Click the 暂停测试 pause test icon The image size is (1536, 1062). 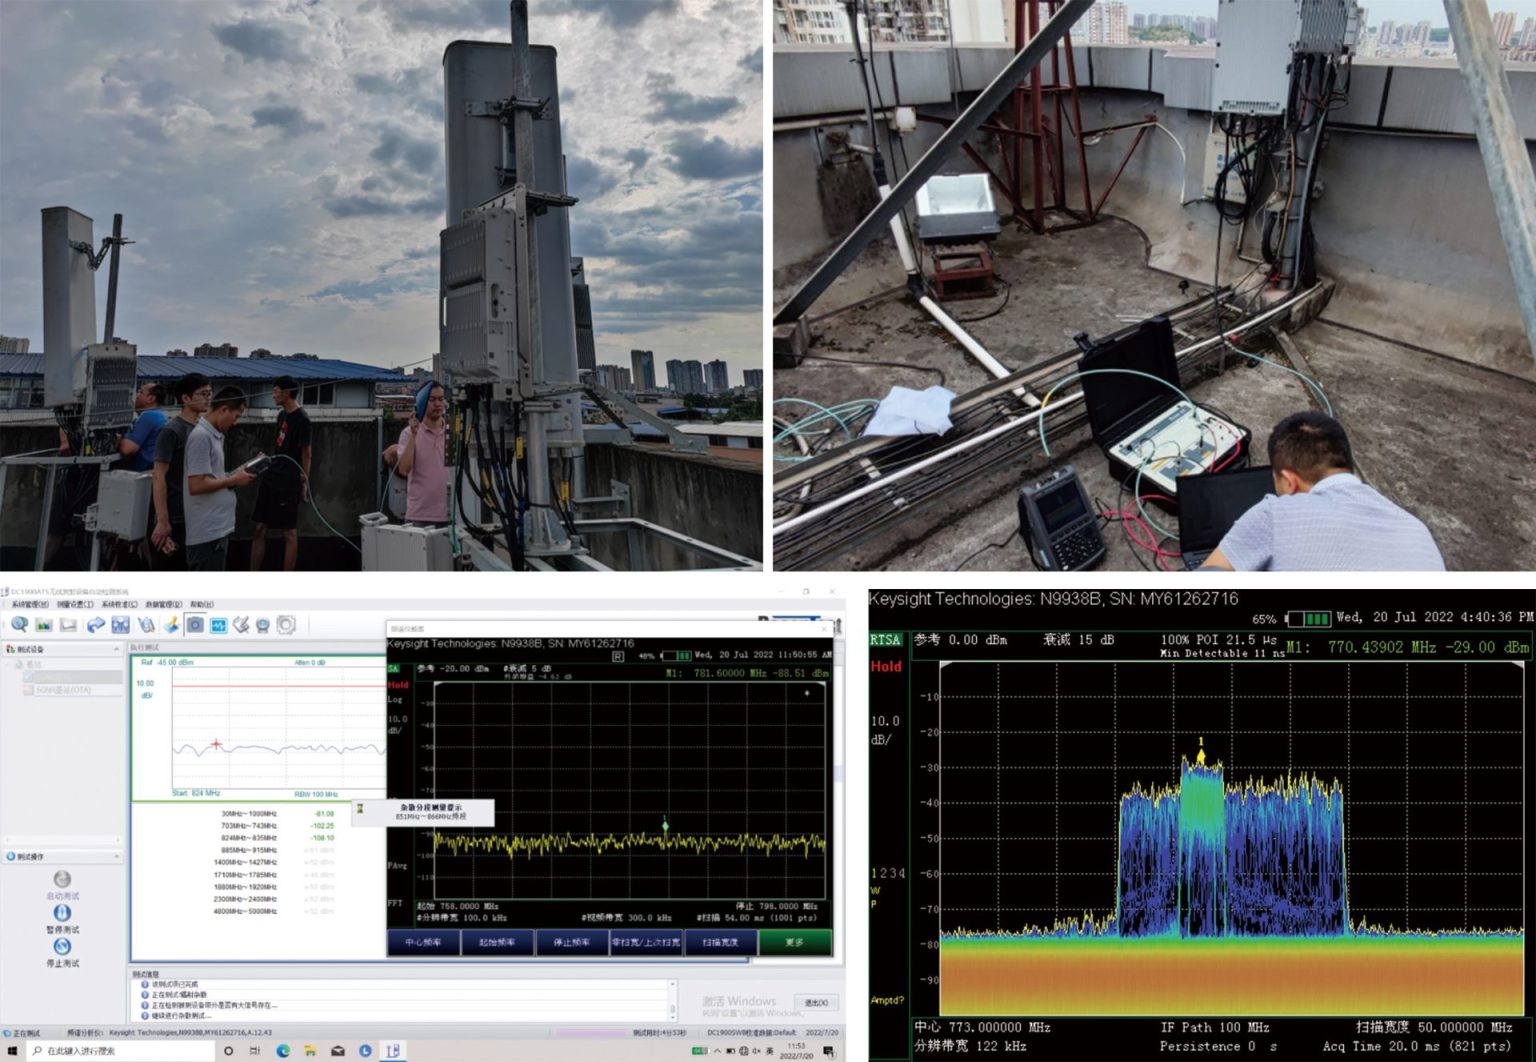(62, 913)
